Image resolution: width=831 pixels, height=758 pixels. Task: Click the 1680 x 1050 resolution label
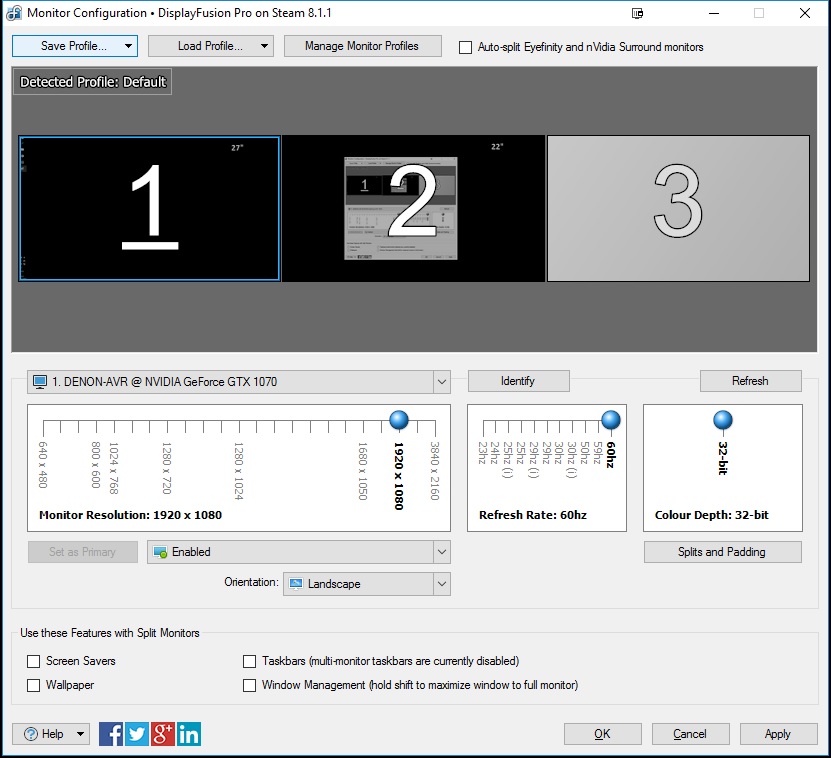pos(363,471)
